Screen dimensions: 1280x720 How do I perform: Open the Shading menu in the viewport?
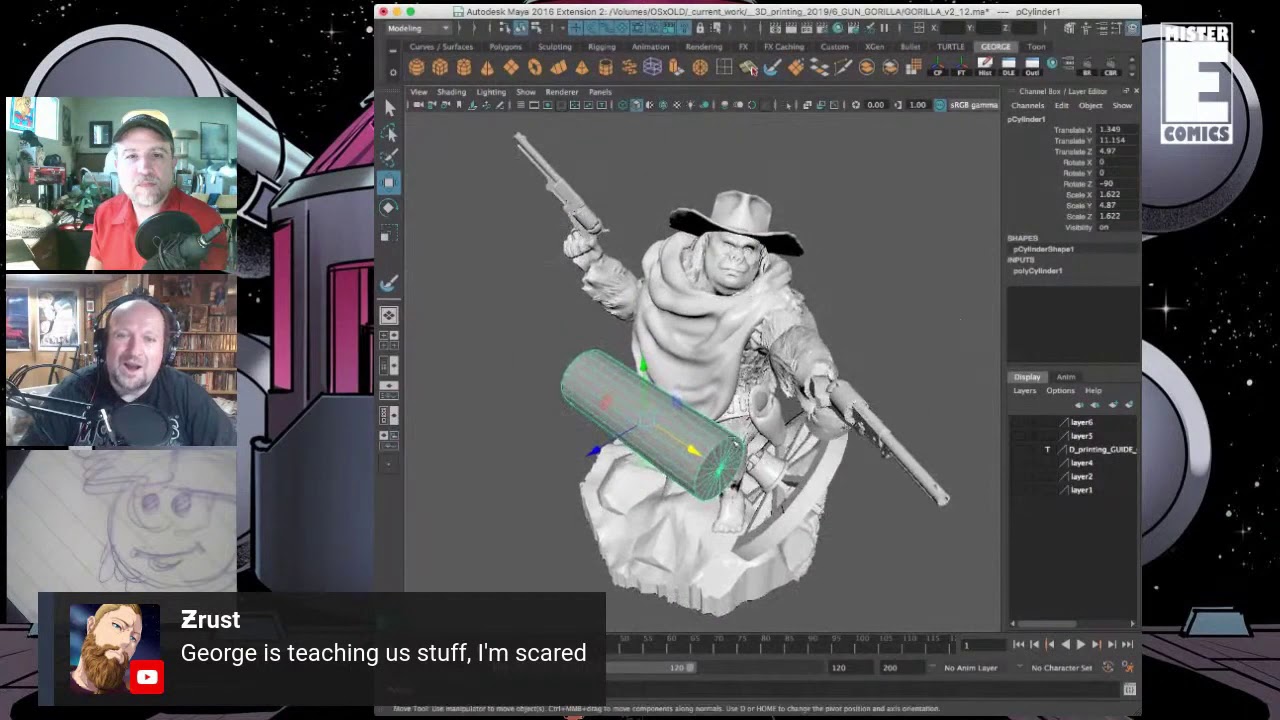point(451,92)
